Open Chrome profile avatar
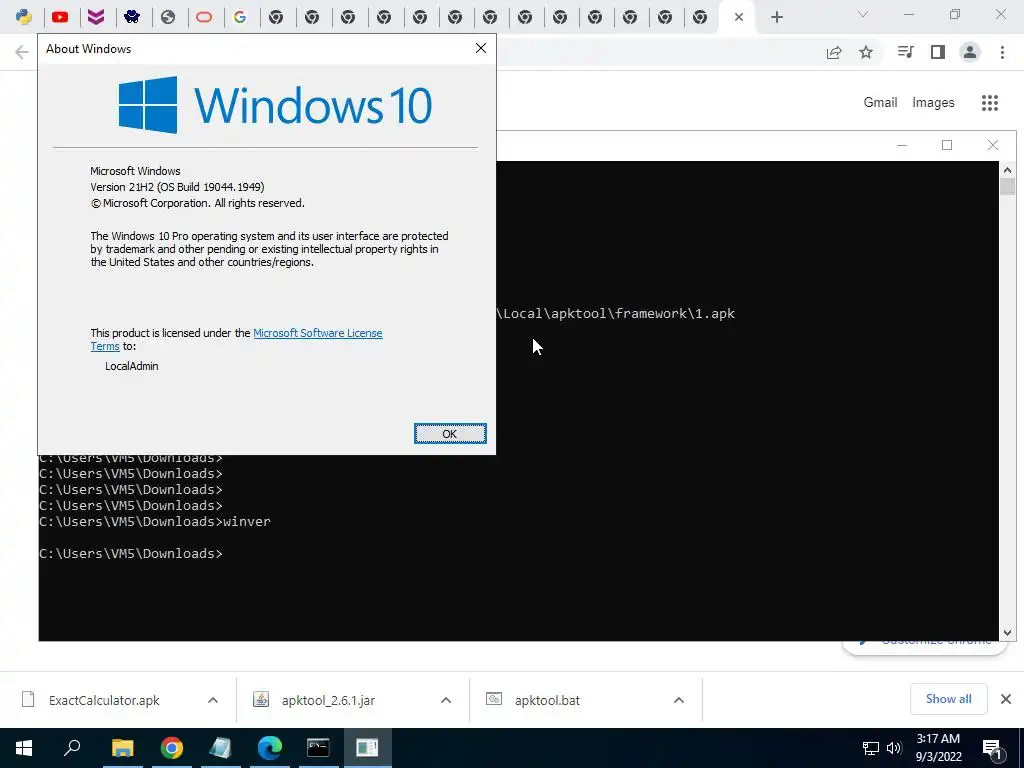The image size is (1024, 768). tap(970, 52)
